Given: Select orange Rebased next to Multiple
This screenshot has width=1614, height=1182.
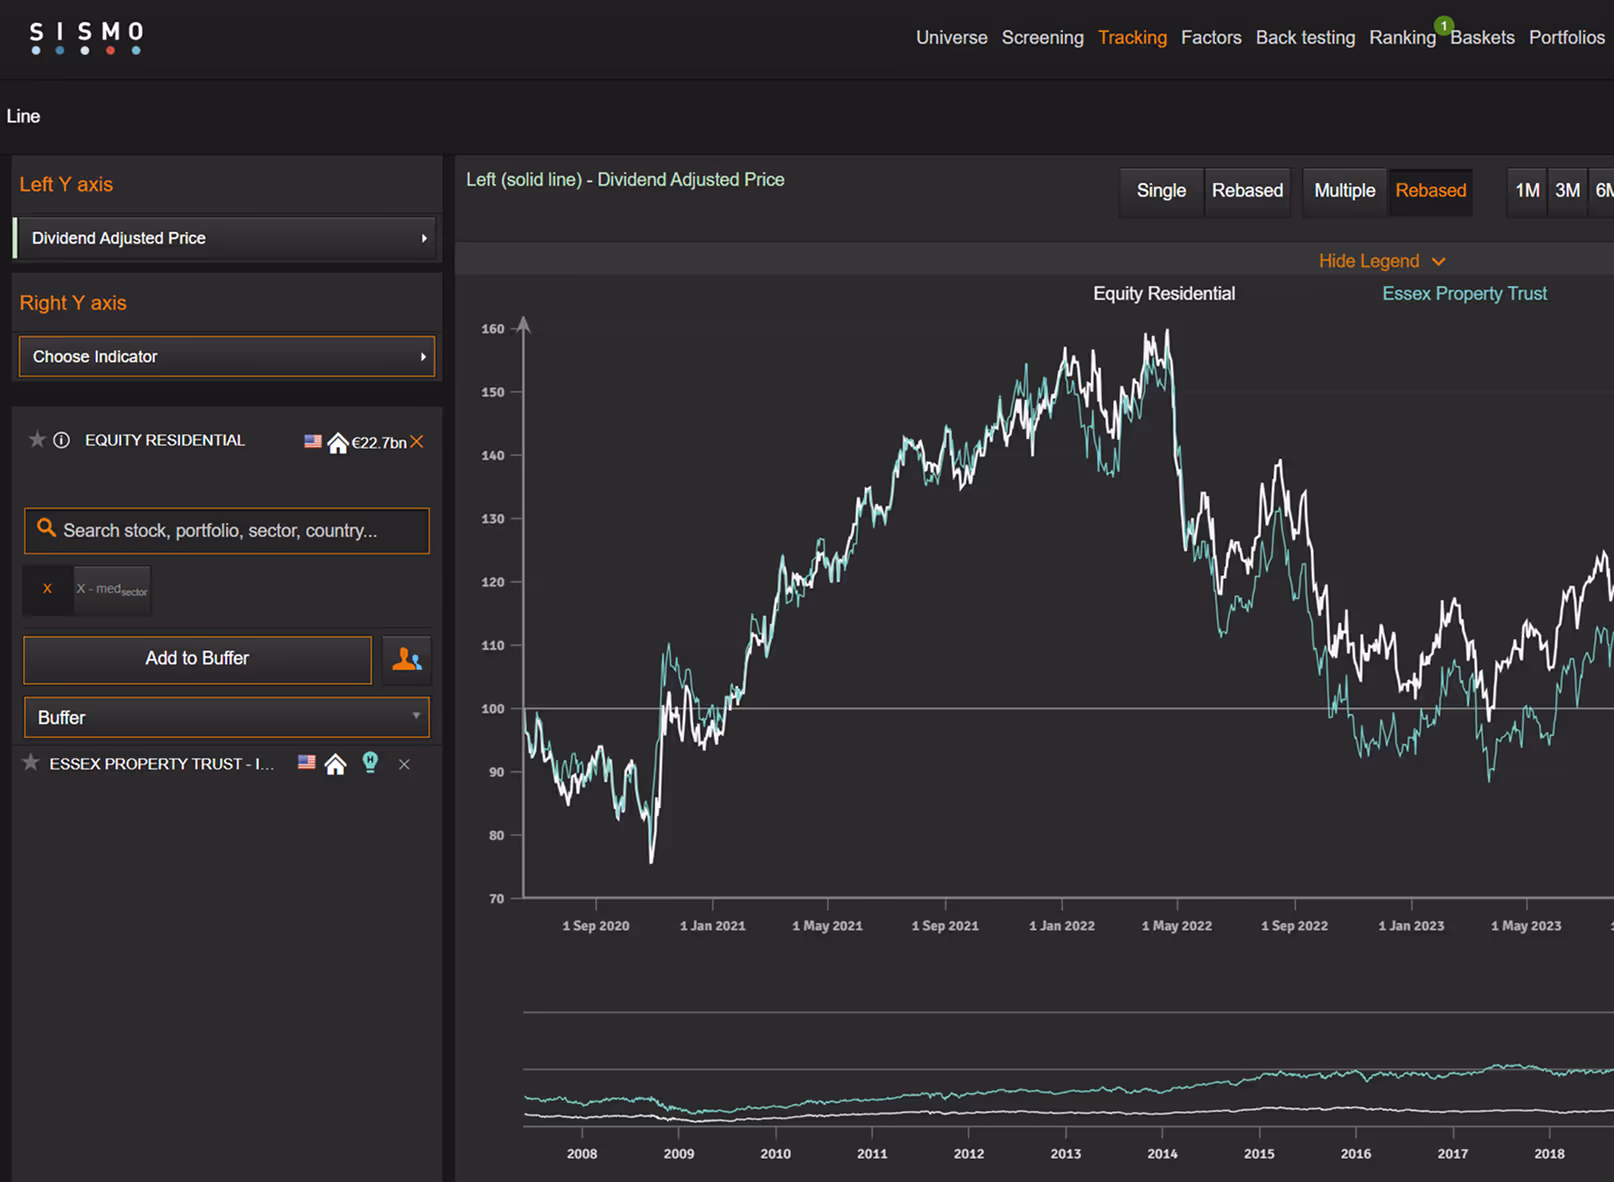Looking at the screenshot, I should pos(1430,191).
